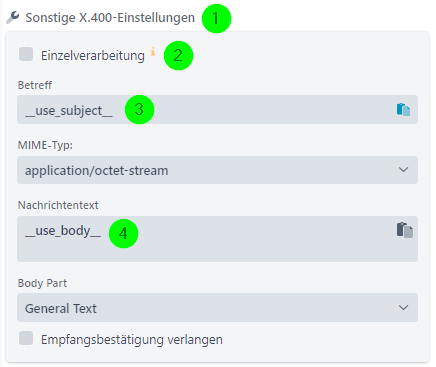436x367 pixels.
Task: Select the green marker numbered 1
Action: 216,18
